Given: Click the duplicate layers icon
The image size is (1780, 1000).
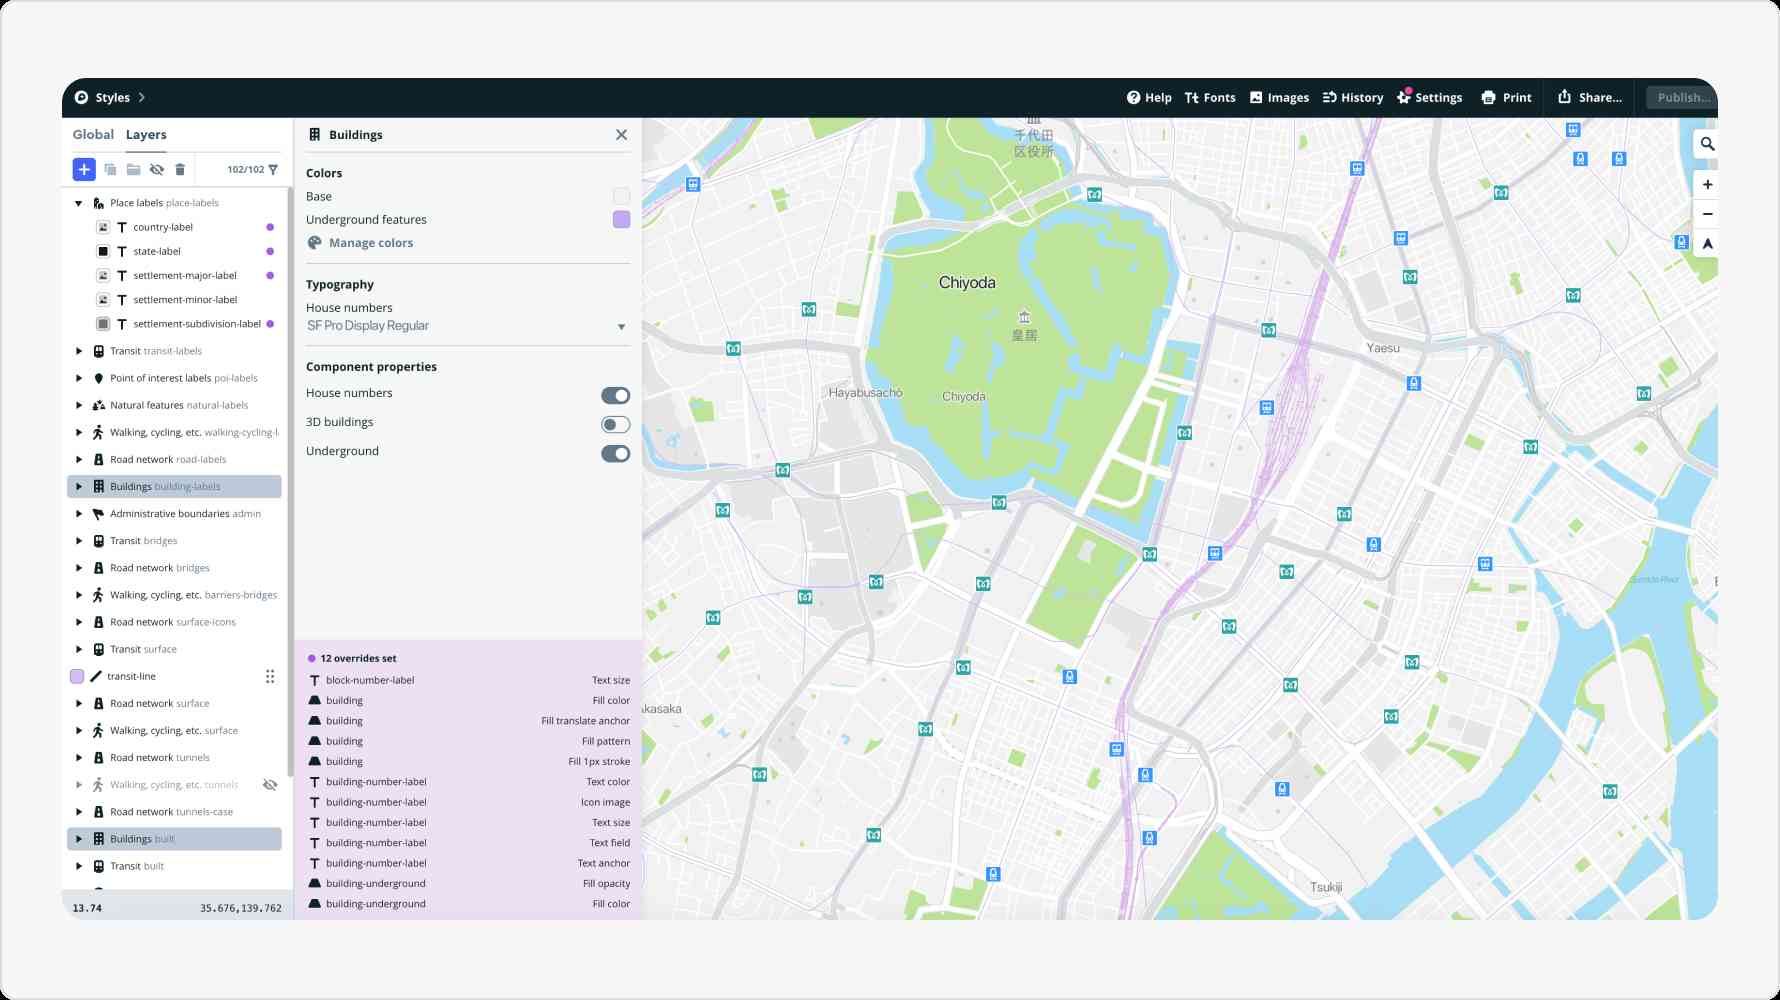Looking at the screenshot, I should pyautogui.click(x=110, y=170).
